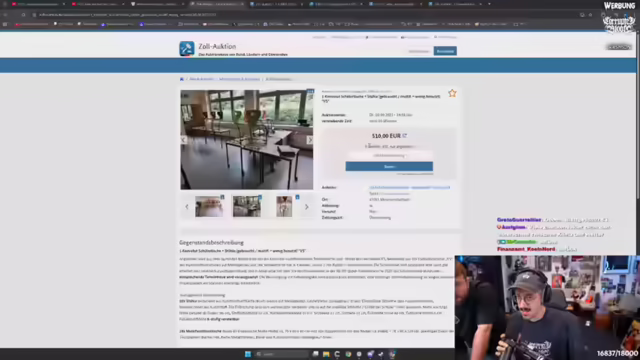
Task: Click the Windows taskbar search box
Action: tap(281, 354)
